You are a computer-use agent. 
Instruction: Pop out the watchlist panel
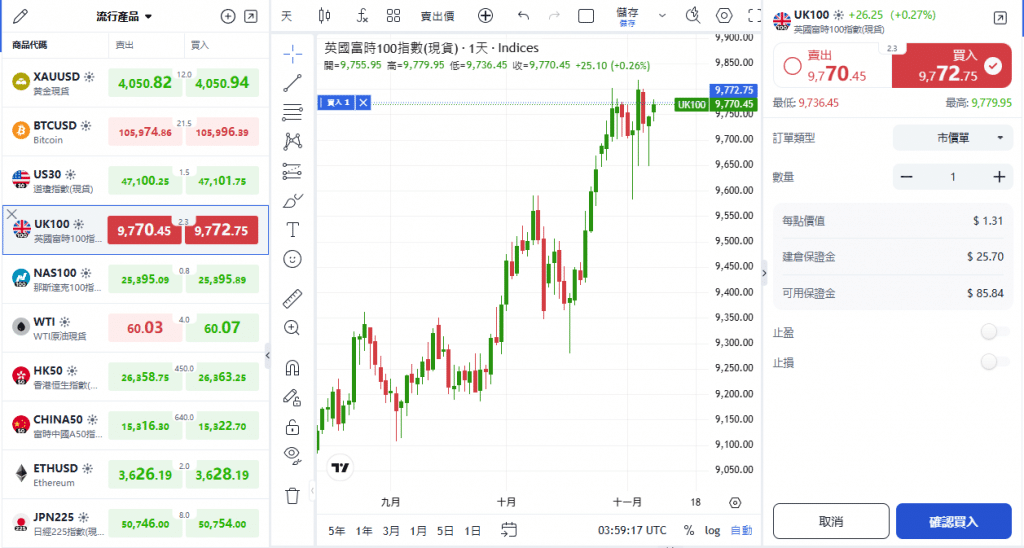(251, 16)
